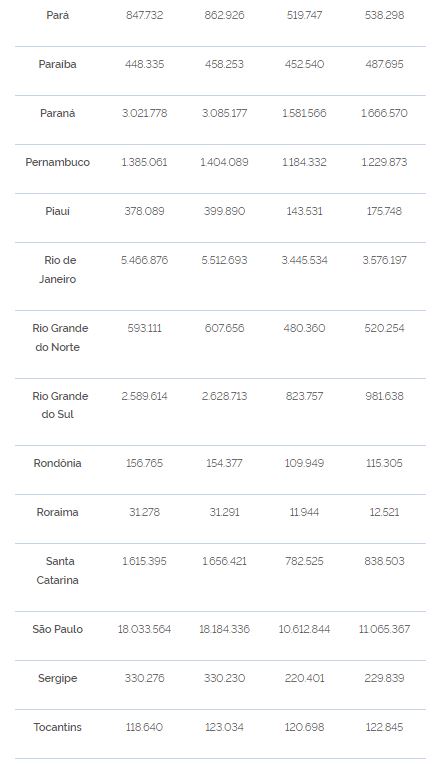
Task: Click Rio Grande do Sul value 823.757
Action: [304, 396]
